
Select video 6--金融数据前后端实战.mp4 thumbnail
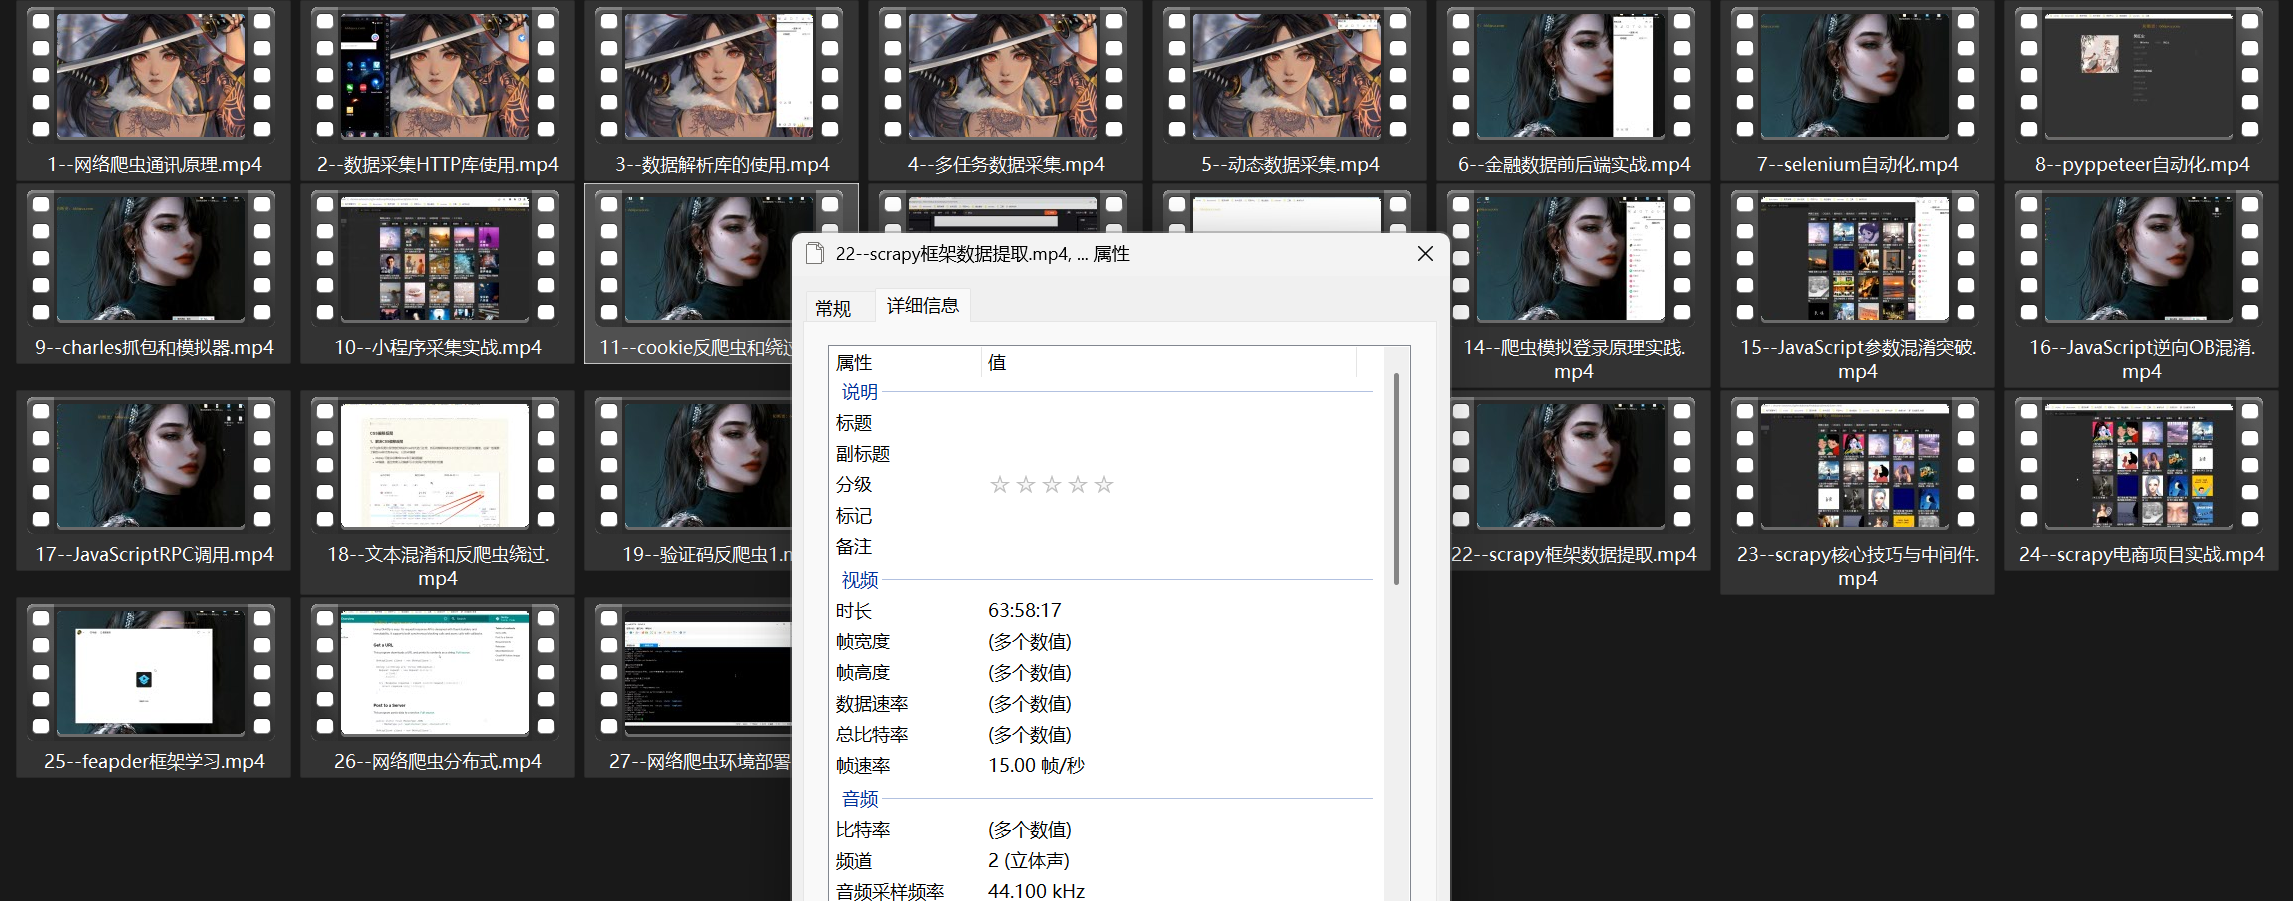pyautogui.click(x=1571, y=75)
